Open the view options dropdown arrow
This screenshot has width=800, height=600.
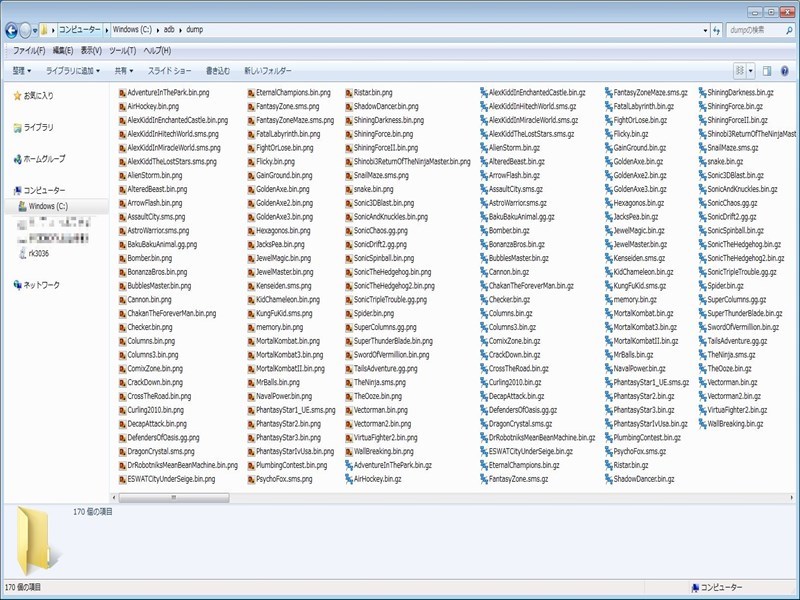click(751, 71)
